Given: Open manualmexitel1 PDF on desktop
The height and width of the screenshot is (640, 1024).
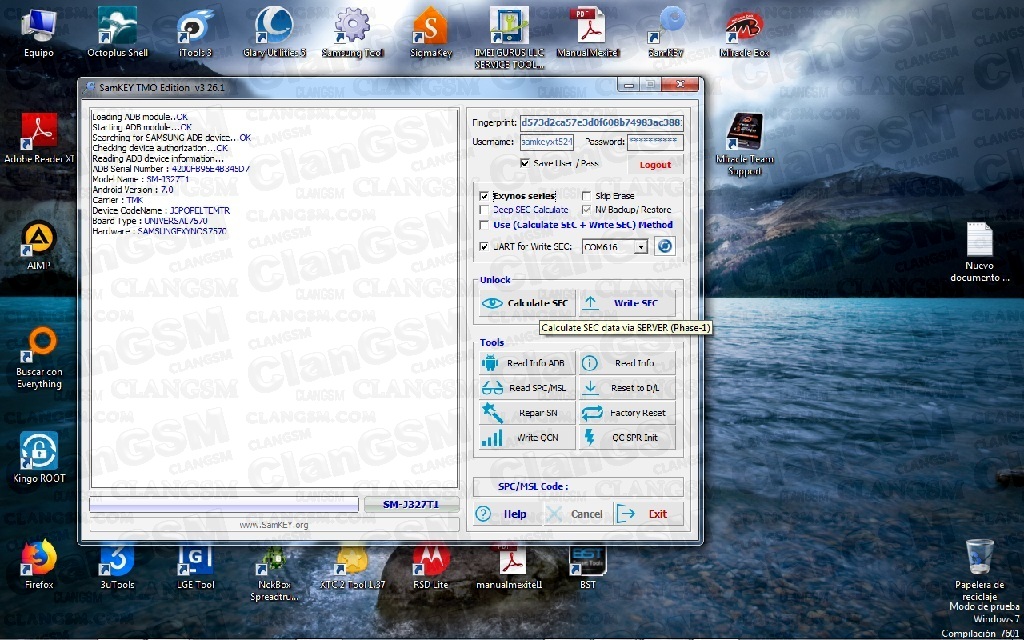Looking at the screenshot, I should coord(509,567).
